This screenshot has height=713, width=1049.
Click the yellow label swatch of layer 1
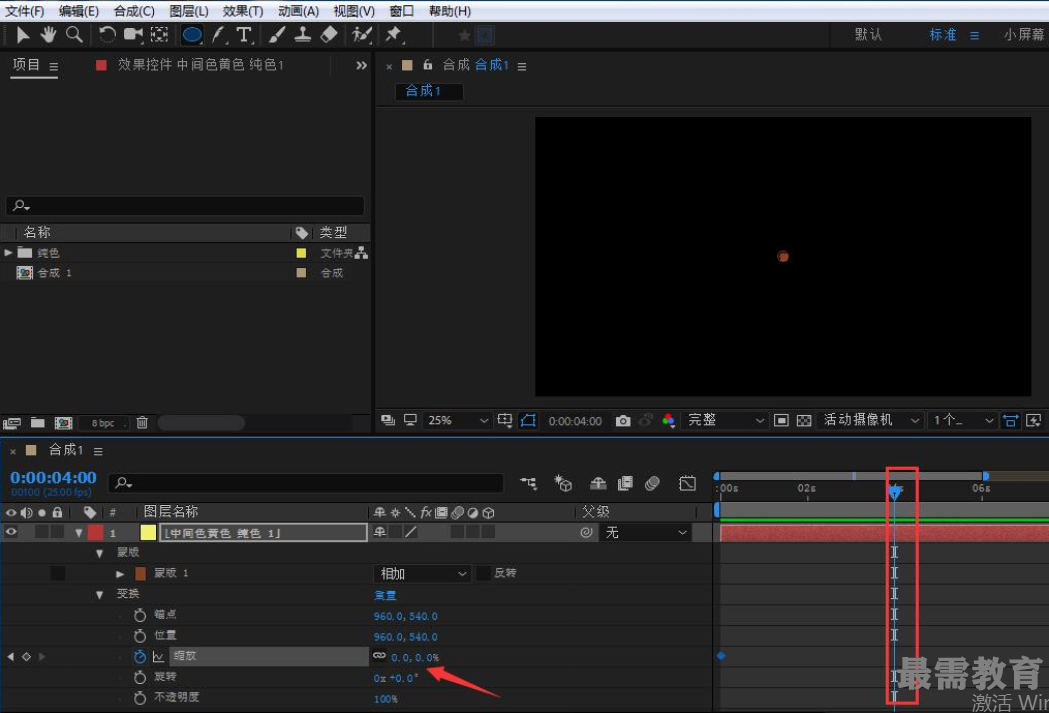coord(148,532)
